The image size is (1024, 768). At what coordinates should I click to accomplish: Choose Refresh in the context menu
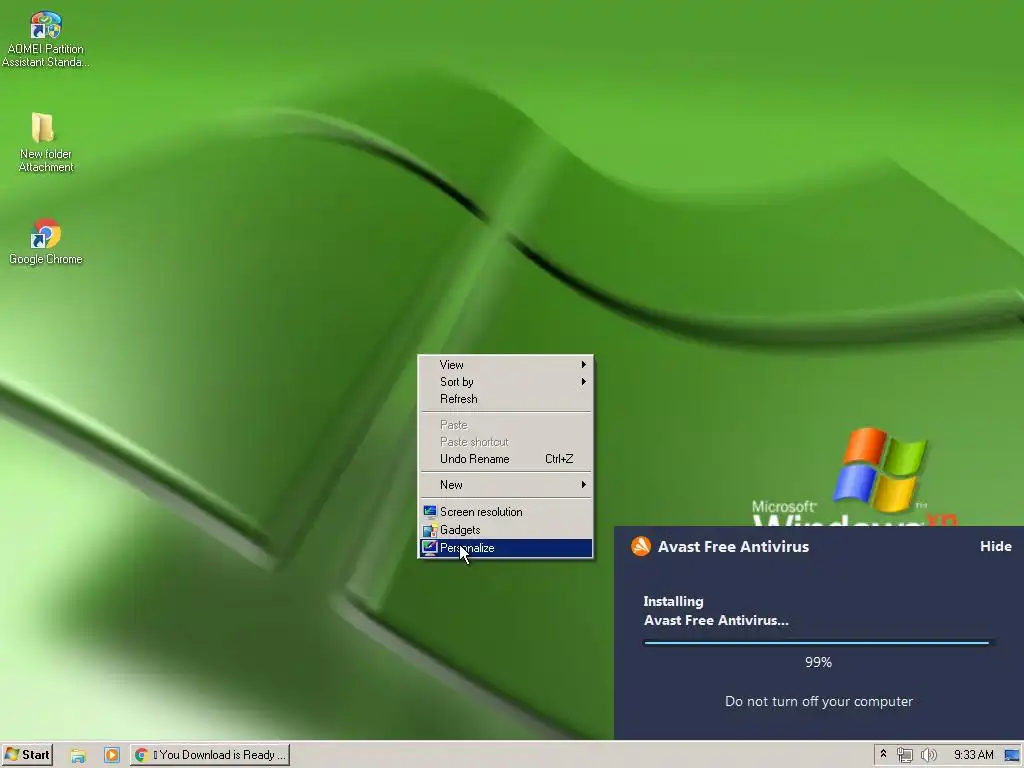click(x=505, y=399)
